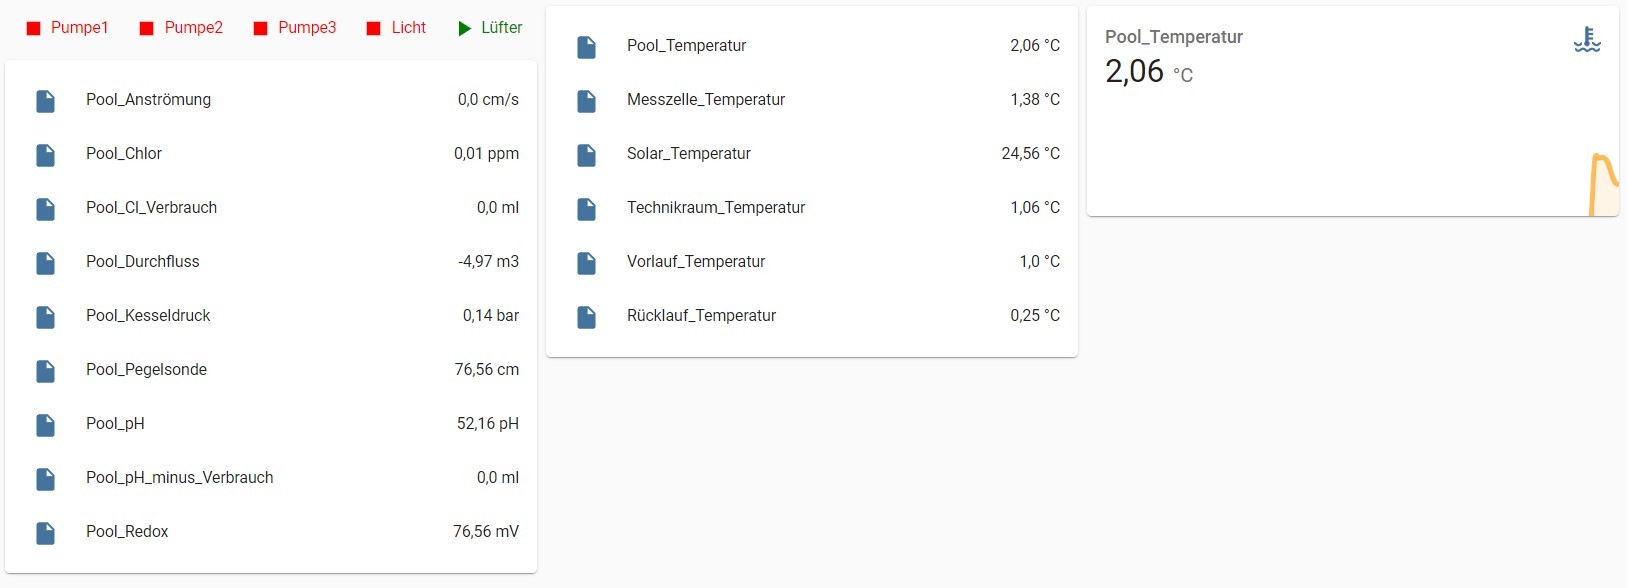
Task: Click the large 2,06 °C sensor reading
Action: (1149, 72)
